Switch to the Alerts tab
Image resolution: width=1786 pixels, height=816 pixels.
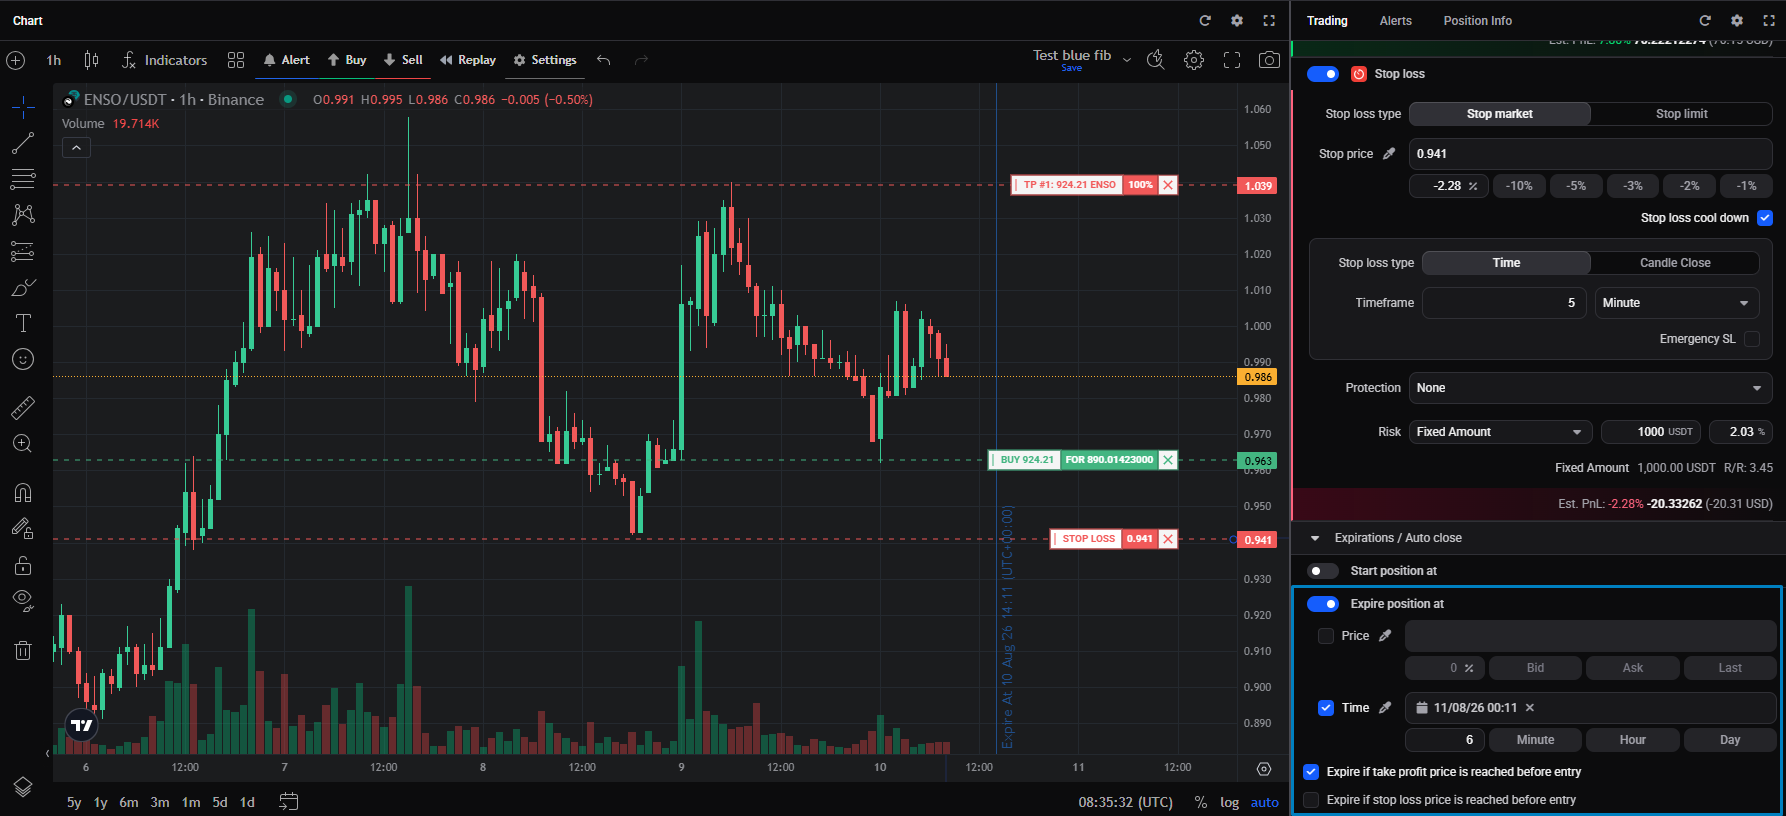pyautogui.click(x=1395, y=21)
